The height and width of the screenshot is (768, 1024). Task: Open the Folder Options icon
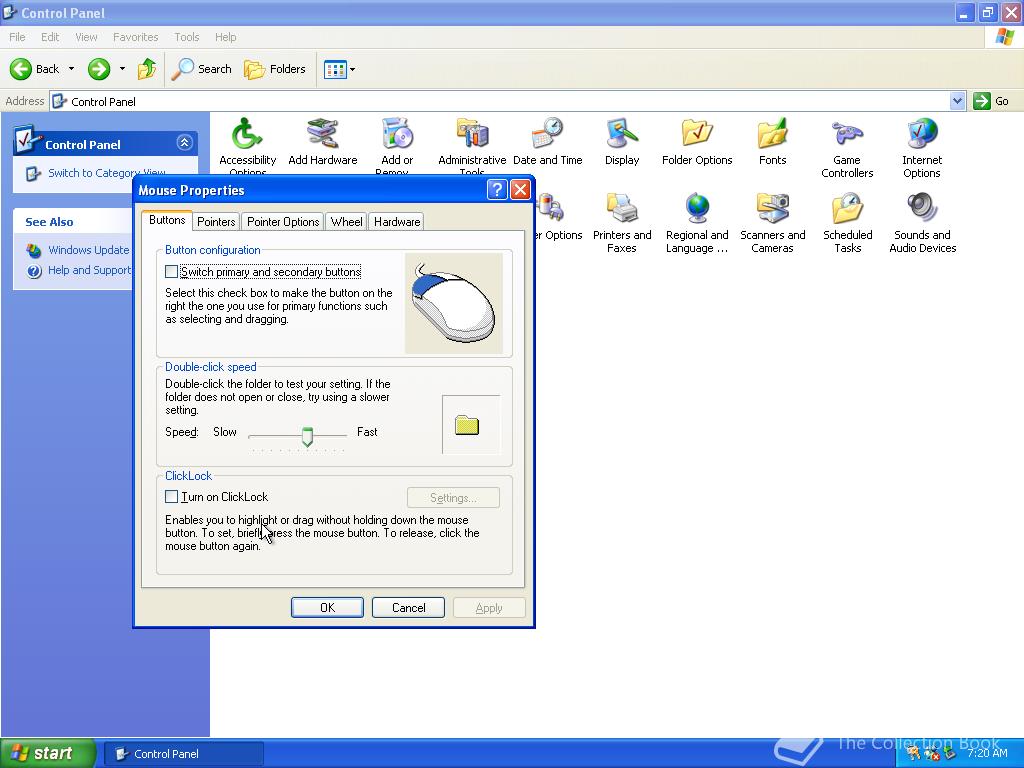tap(697, 134)
